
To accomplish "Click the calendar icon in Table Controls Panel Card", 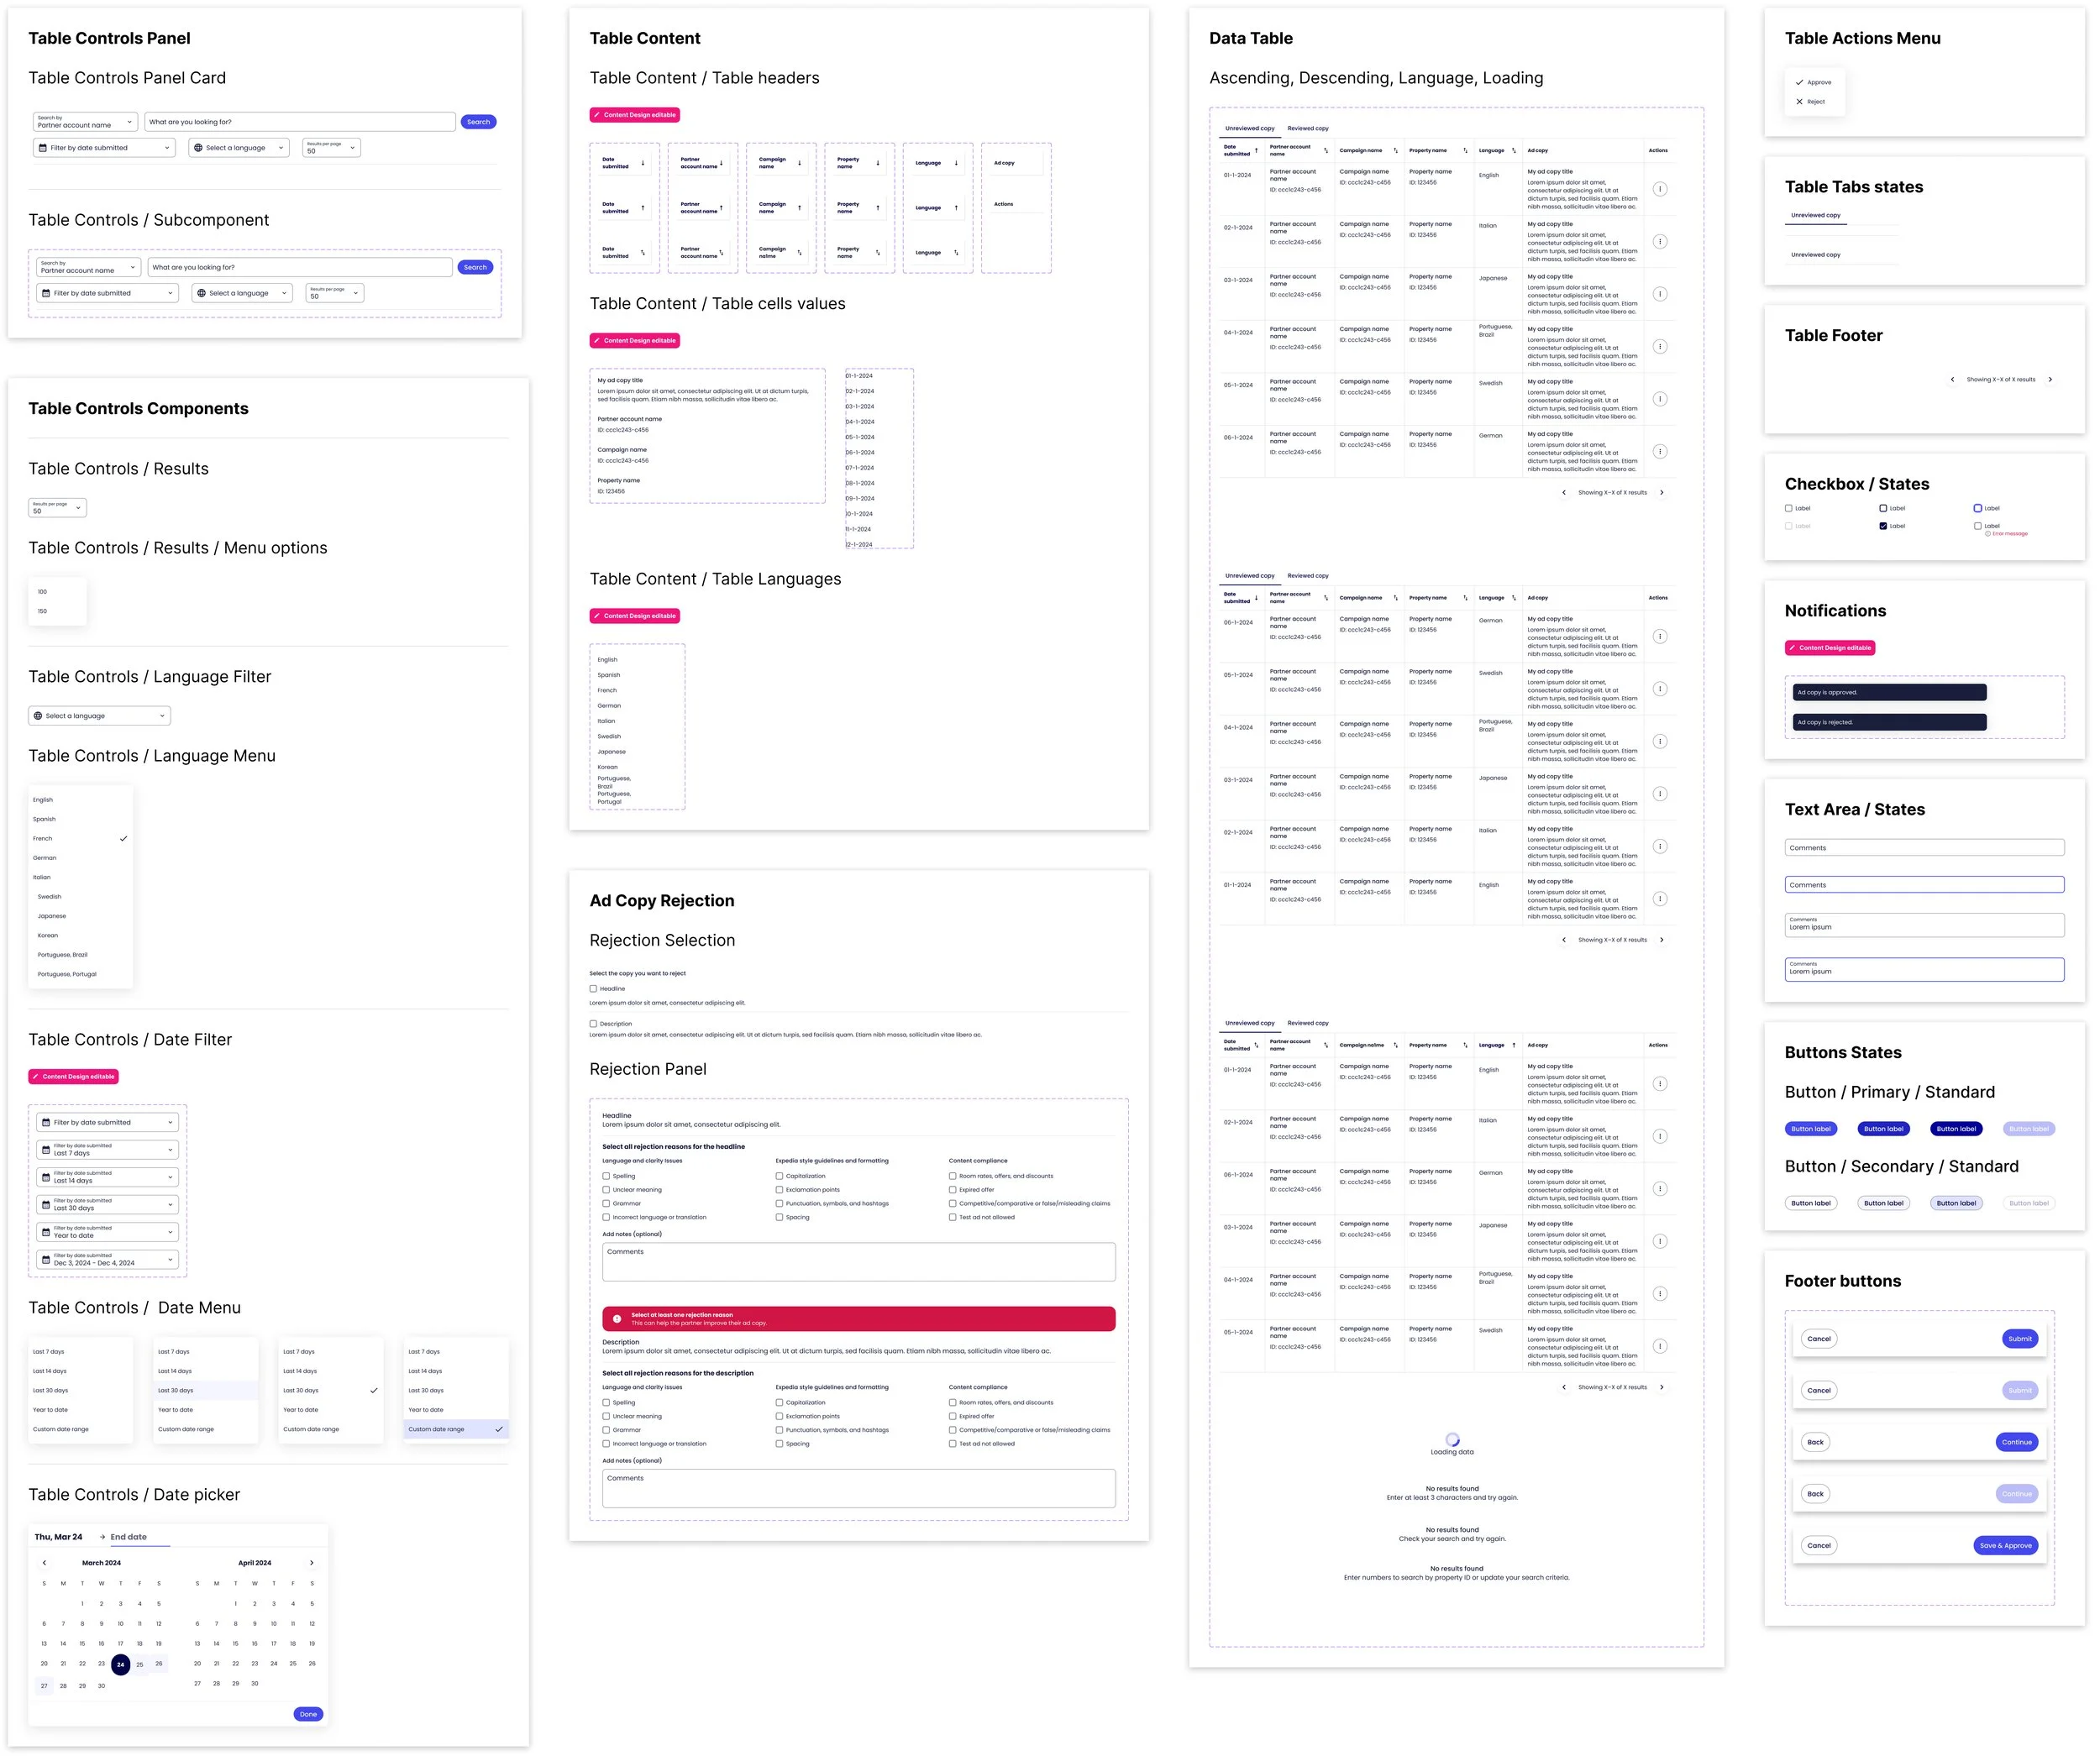I will point(42,148).
